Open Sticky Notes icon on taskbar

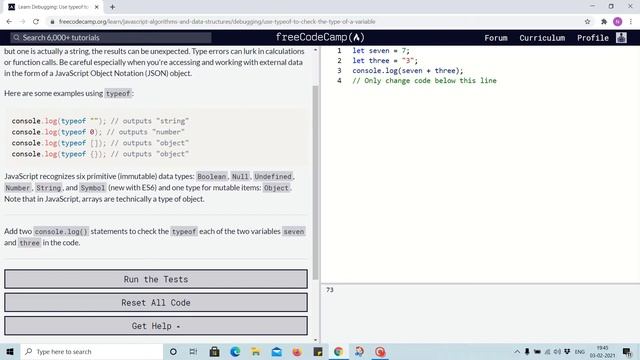point(318,351)
